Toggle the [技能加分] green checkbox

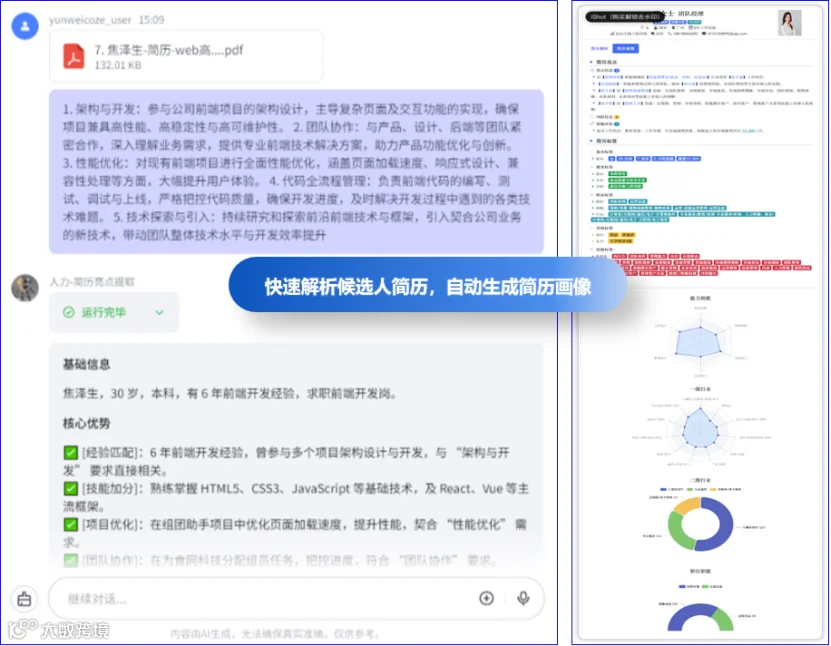coord(70,489)
